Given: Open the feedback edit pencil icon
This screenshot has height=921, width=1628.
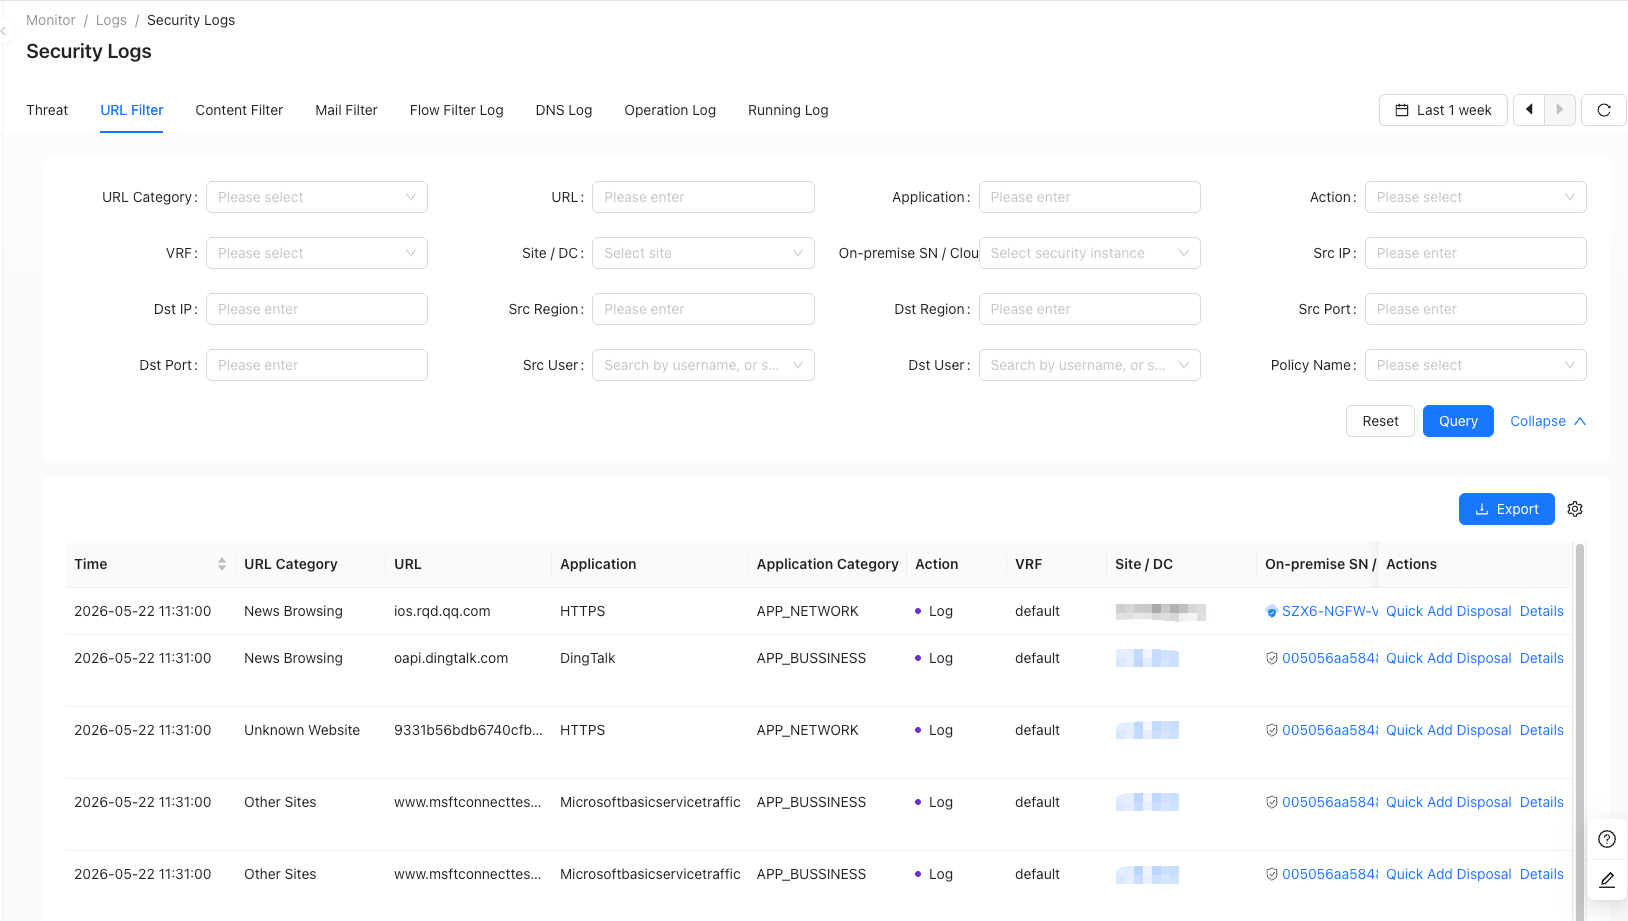Looking at the screenshot, I should point(1607,880).
